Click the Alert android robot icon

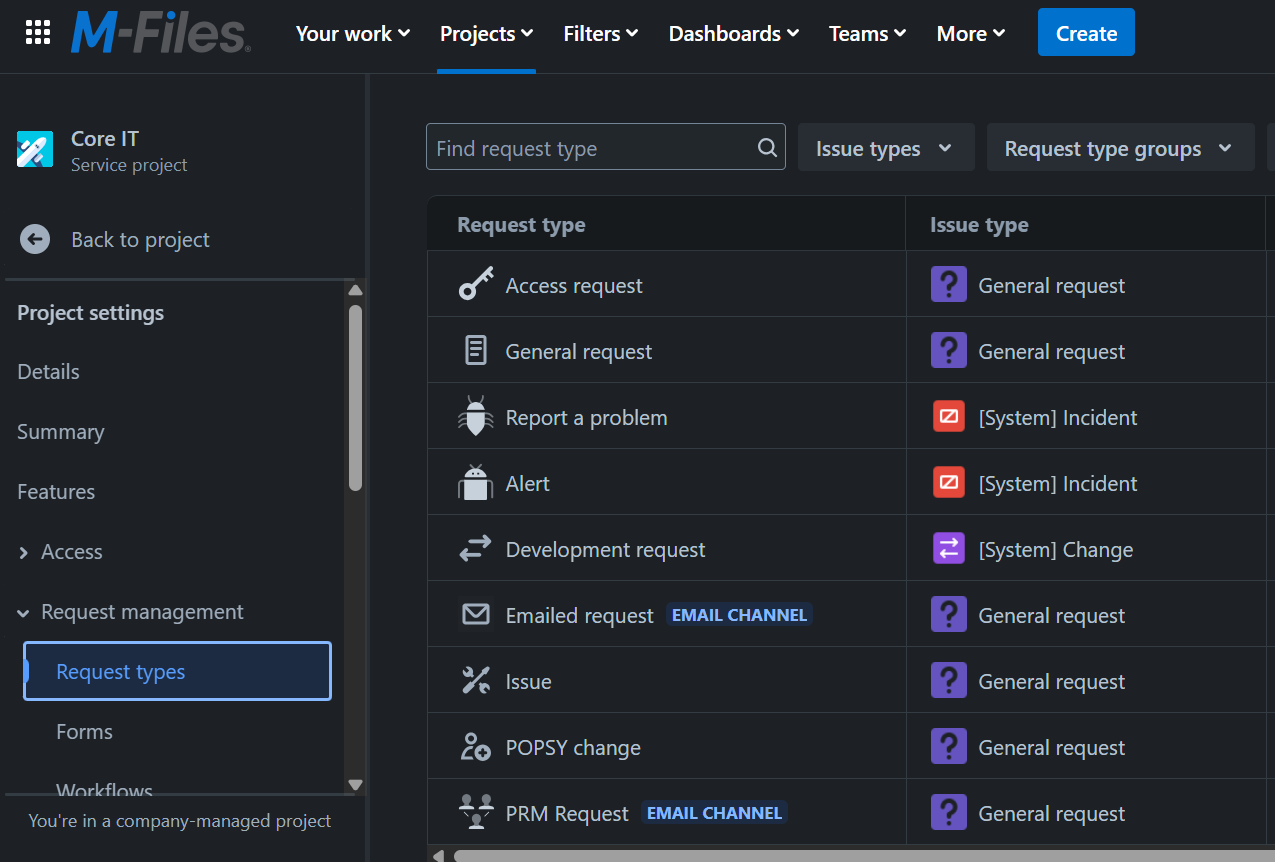(x=475, y=484)
